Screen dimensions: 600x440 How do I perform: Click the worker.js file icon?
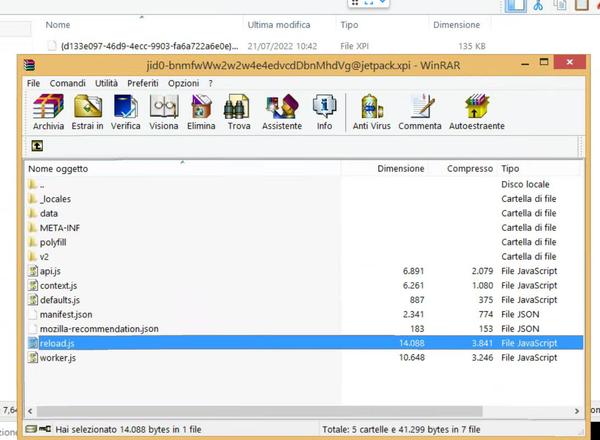[x=33, y=358]
